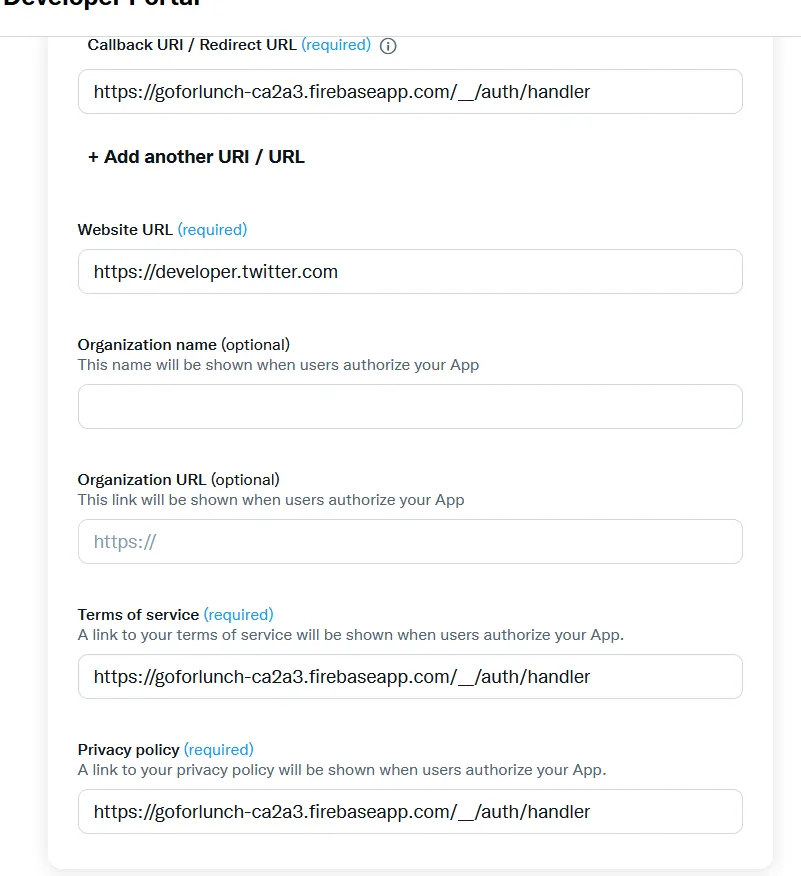The width and height of the screenshot is (801, 876).
Task: Click the Callback URI / Redirect URL field
Action: [x=410, y=92]
